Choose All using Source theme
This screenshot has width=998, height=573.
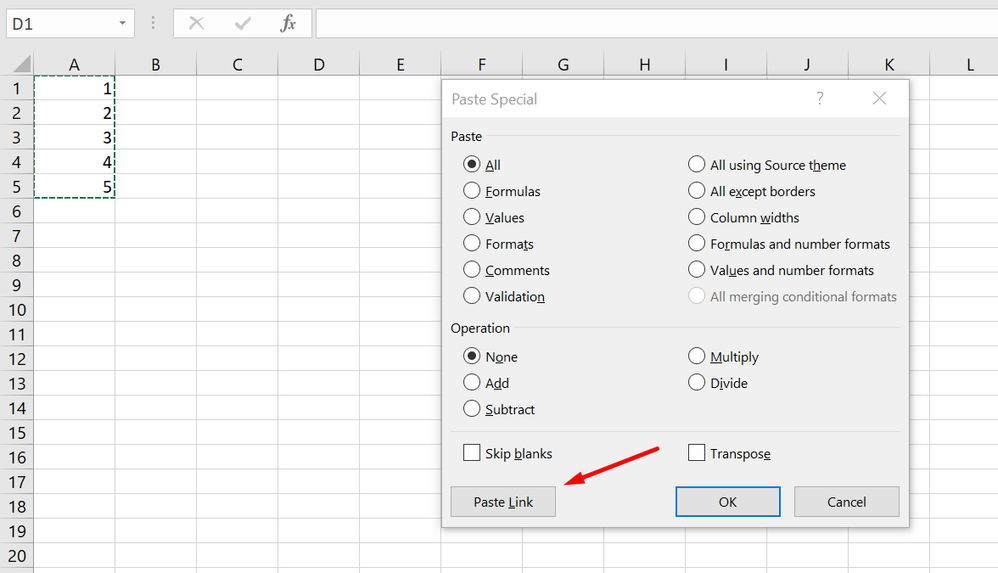click(x=696, y=164)
